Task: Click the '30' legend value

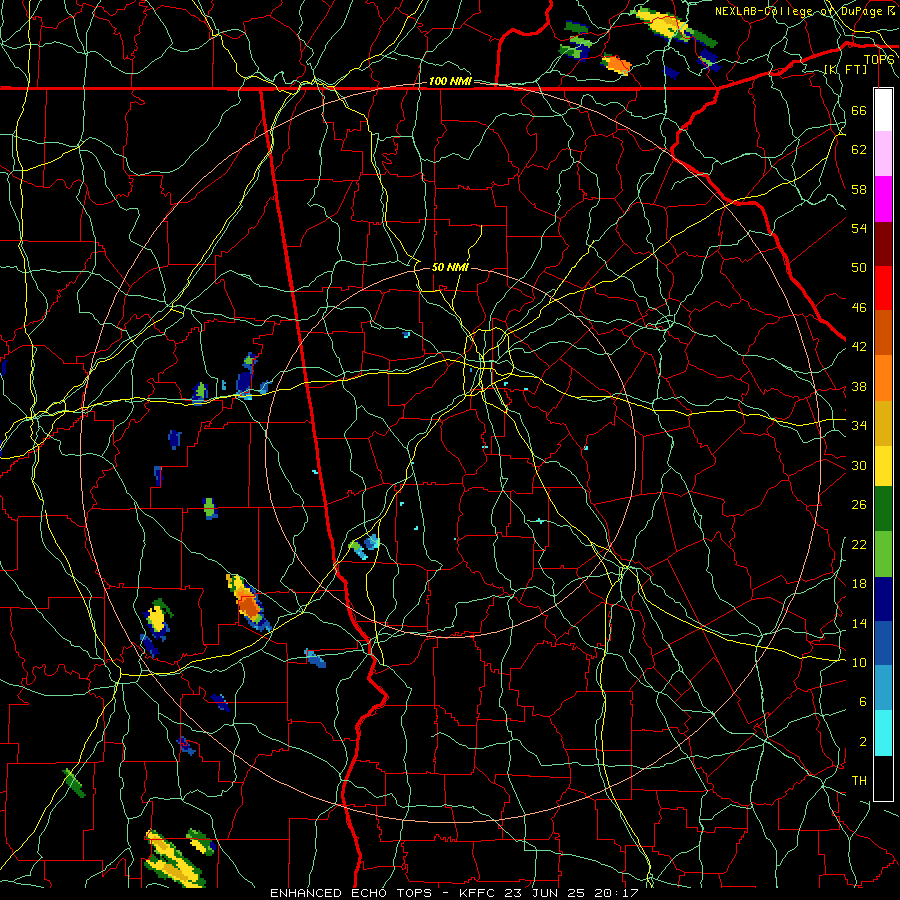Action: tap(859, 465)
